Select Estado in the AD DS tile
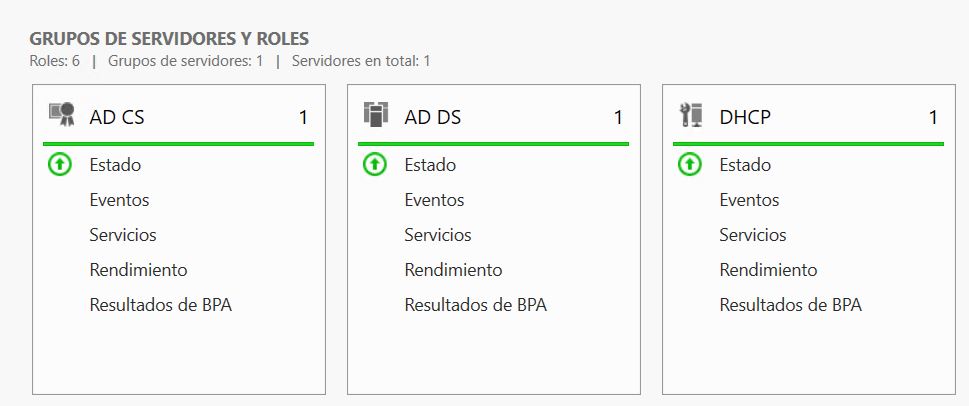Viewport: 969px width, 406px height. pyautogui.click(x=431, y=165)
